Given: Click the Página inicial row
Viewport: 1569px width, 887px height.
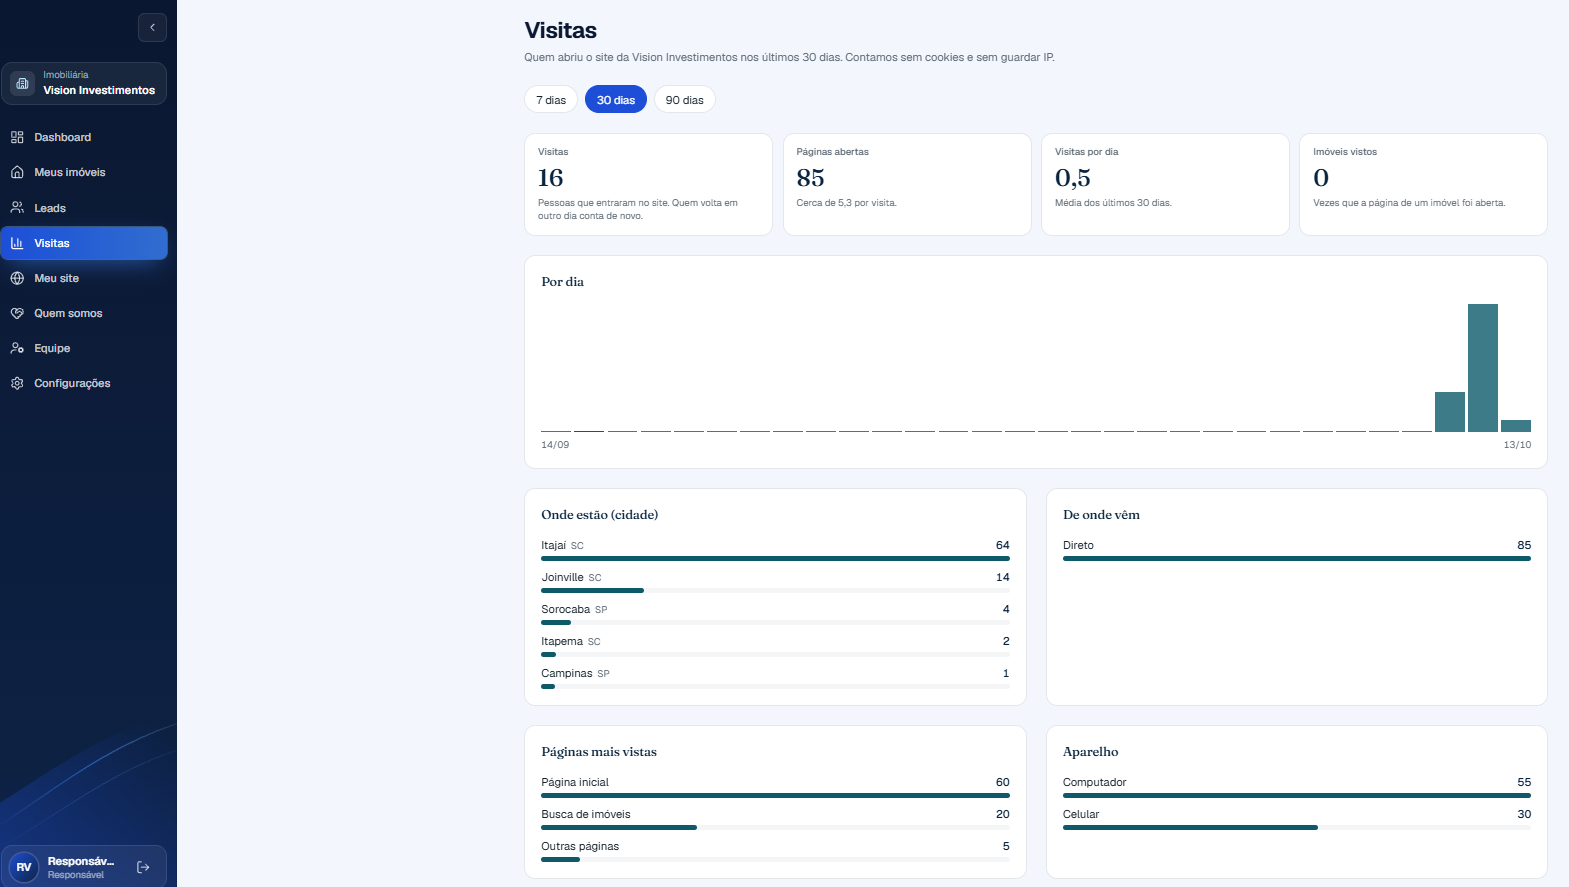Looking at the screenshot, I should click(x=775, y=788).
